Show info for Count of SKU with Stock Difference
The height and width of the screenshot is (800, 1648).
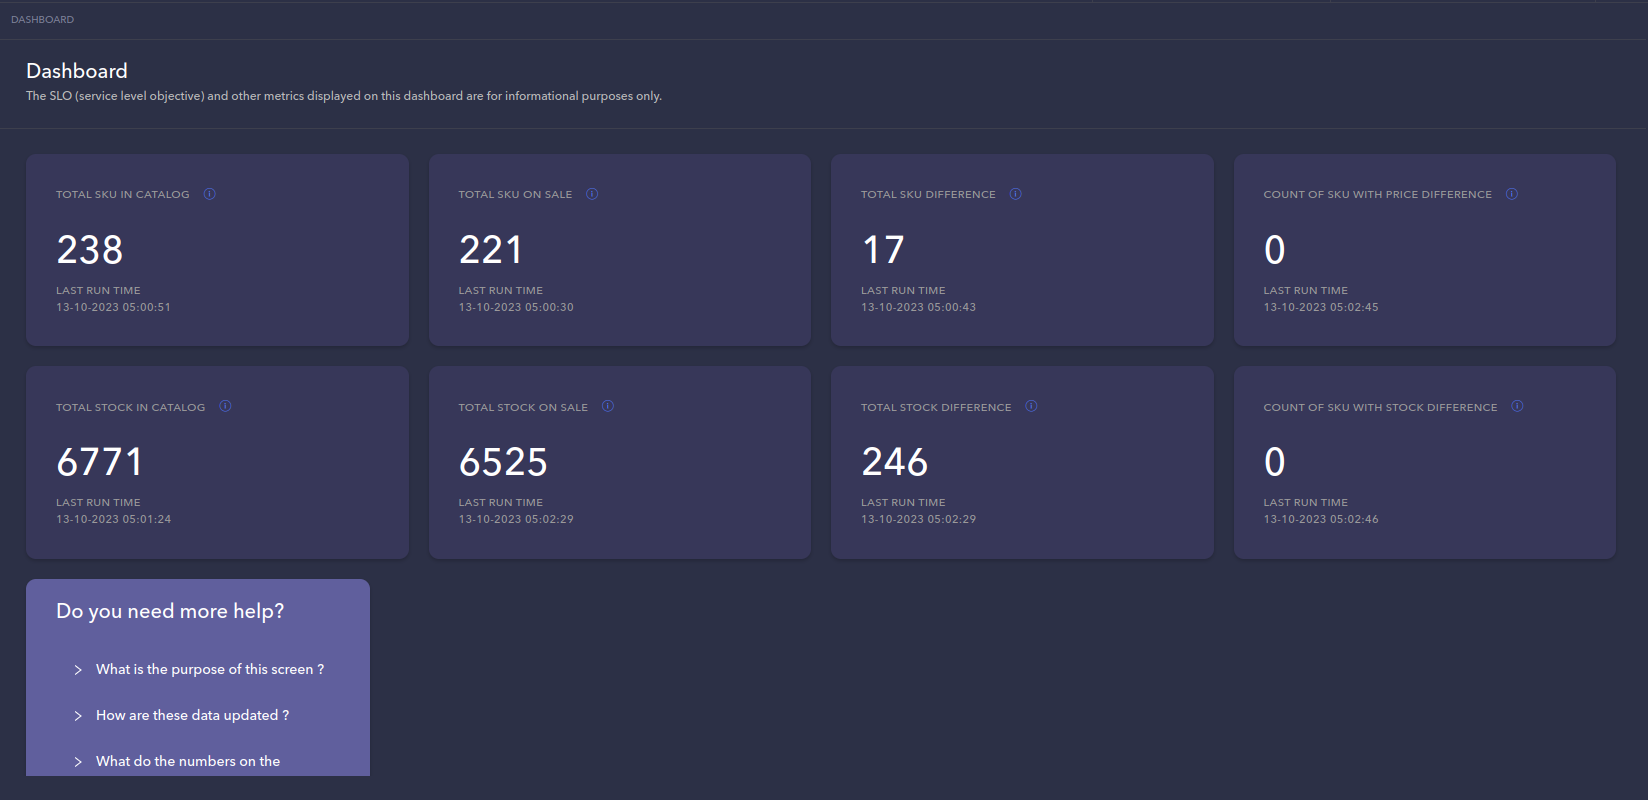[1517, 406]
